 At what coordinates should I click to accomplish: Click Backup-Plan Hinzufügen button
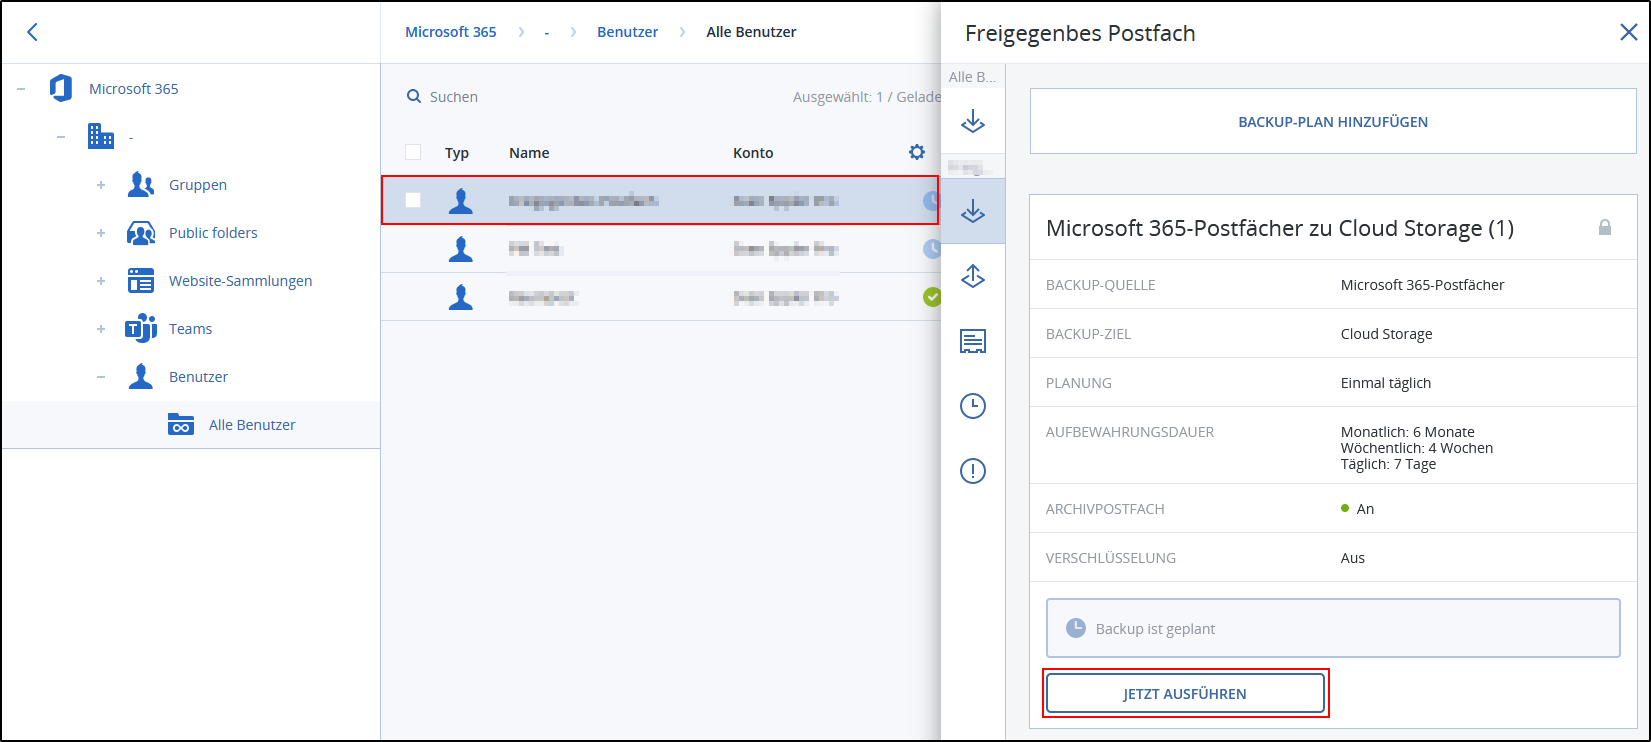point(1332,122)
